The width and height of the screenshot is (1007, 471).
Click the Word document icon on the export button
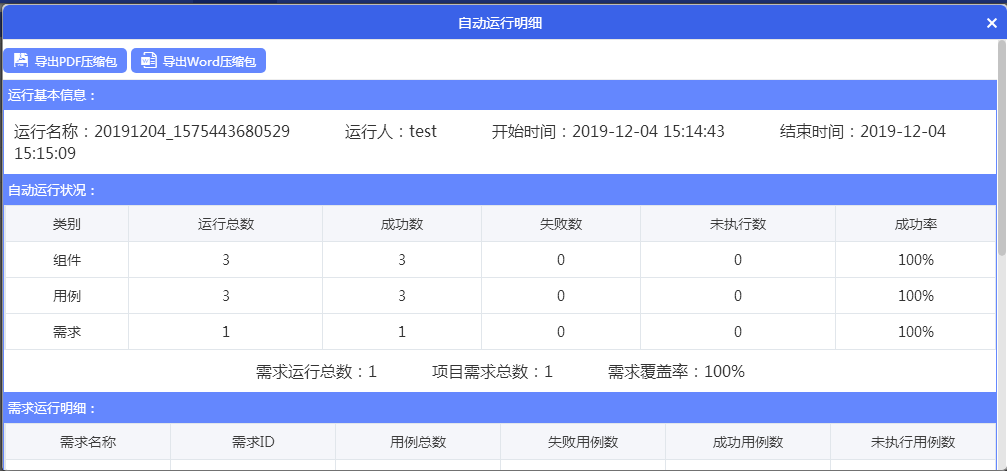(148, 61)
